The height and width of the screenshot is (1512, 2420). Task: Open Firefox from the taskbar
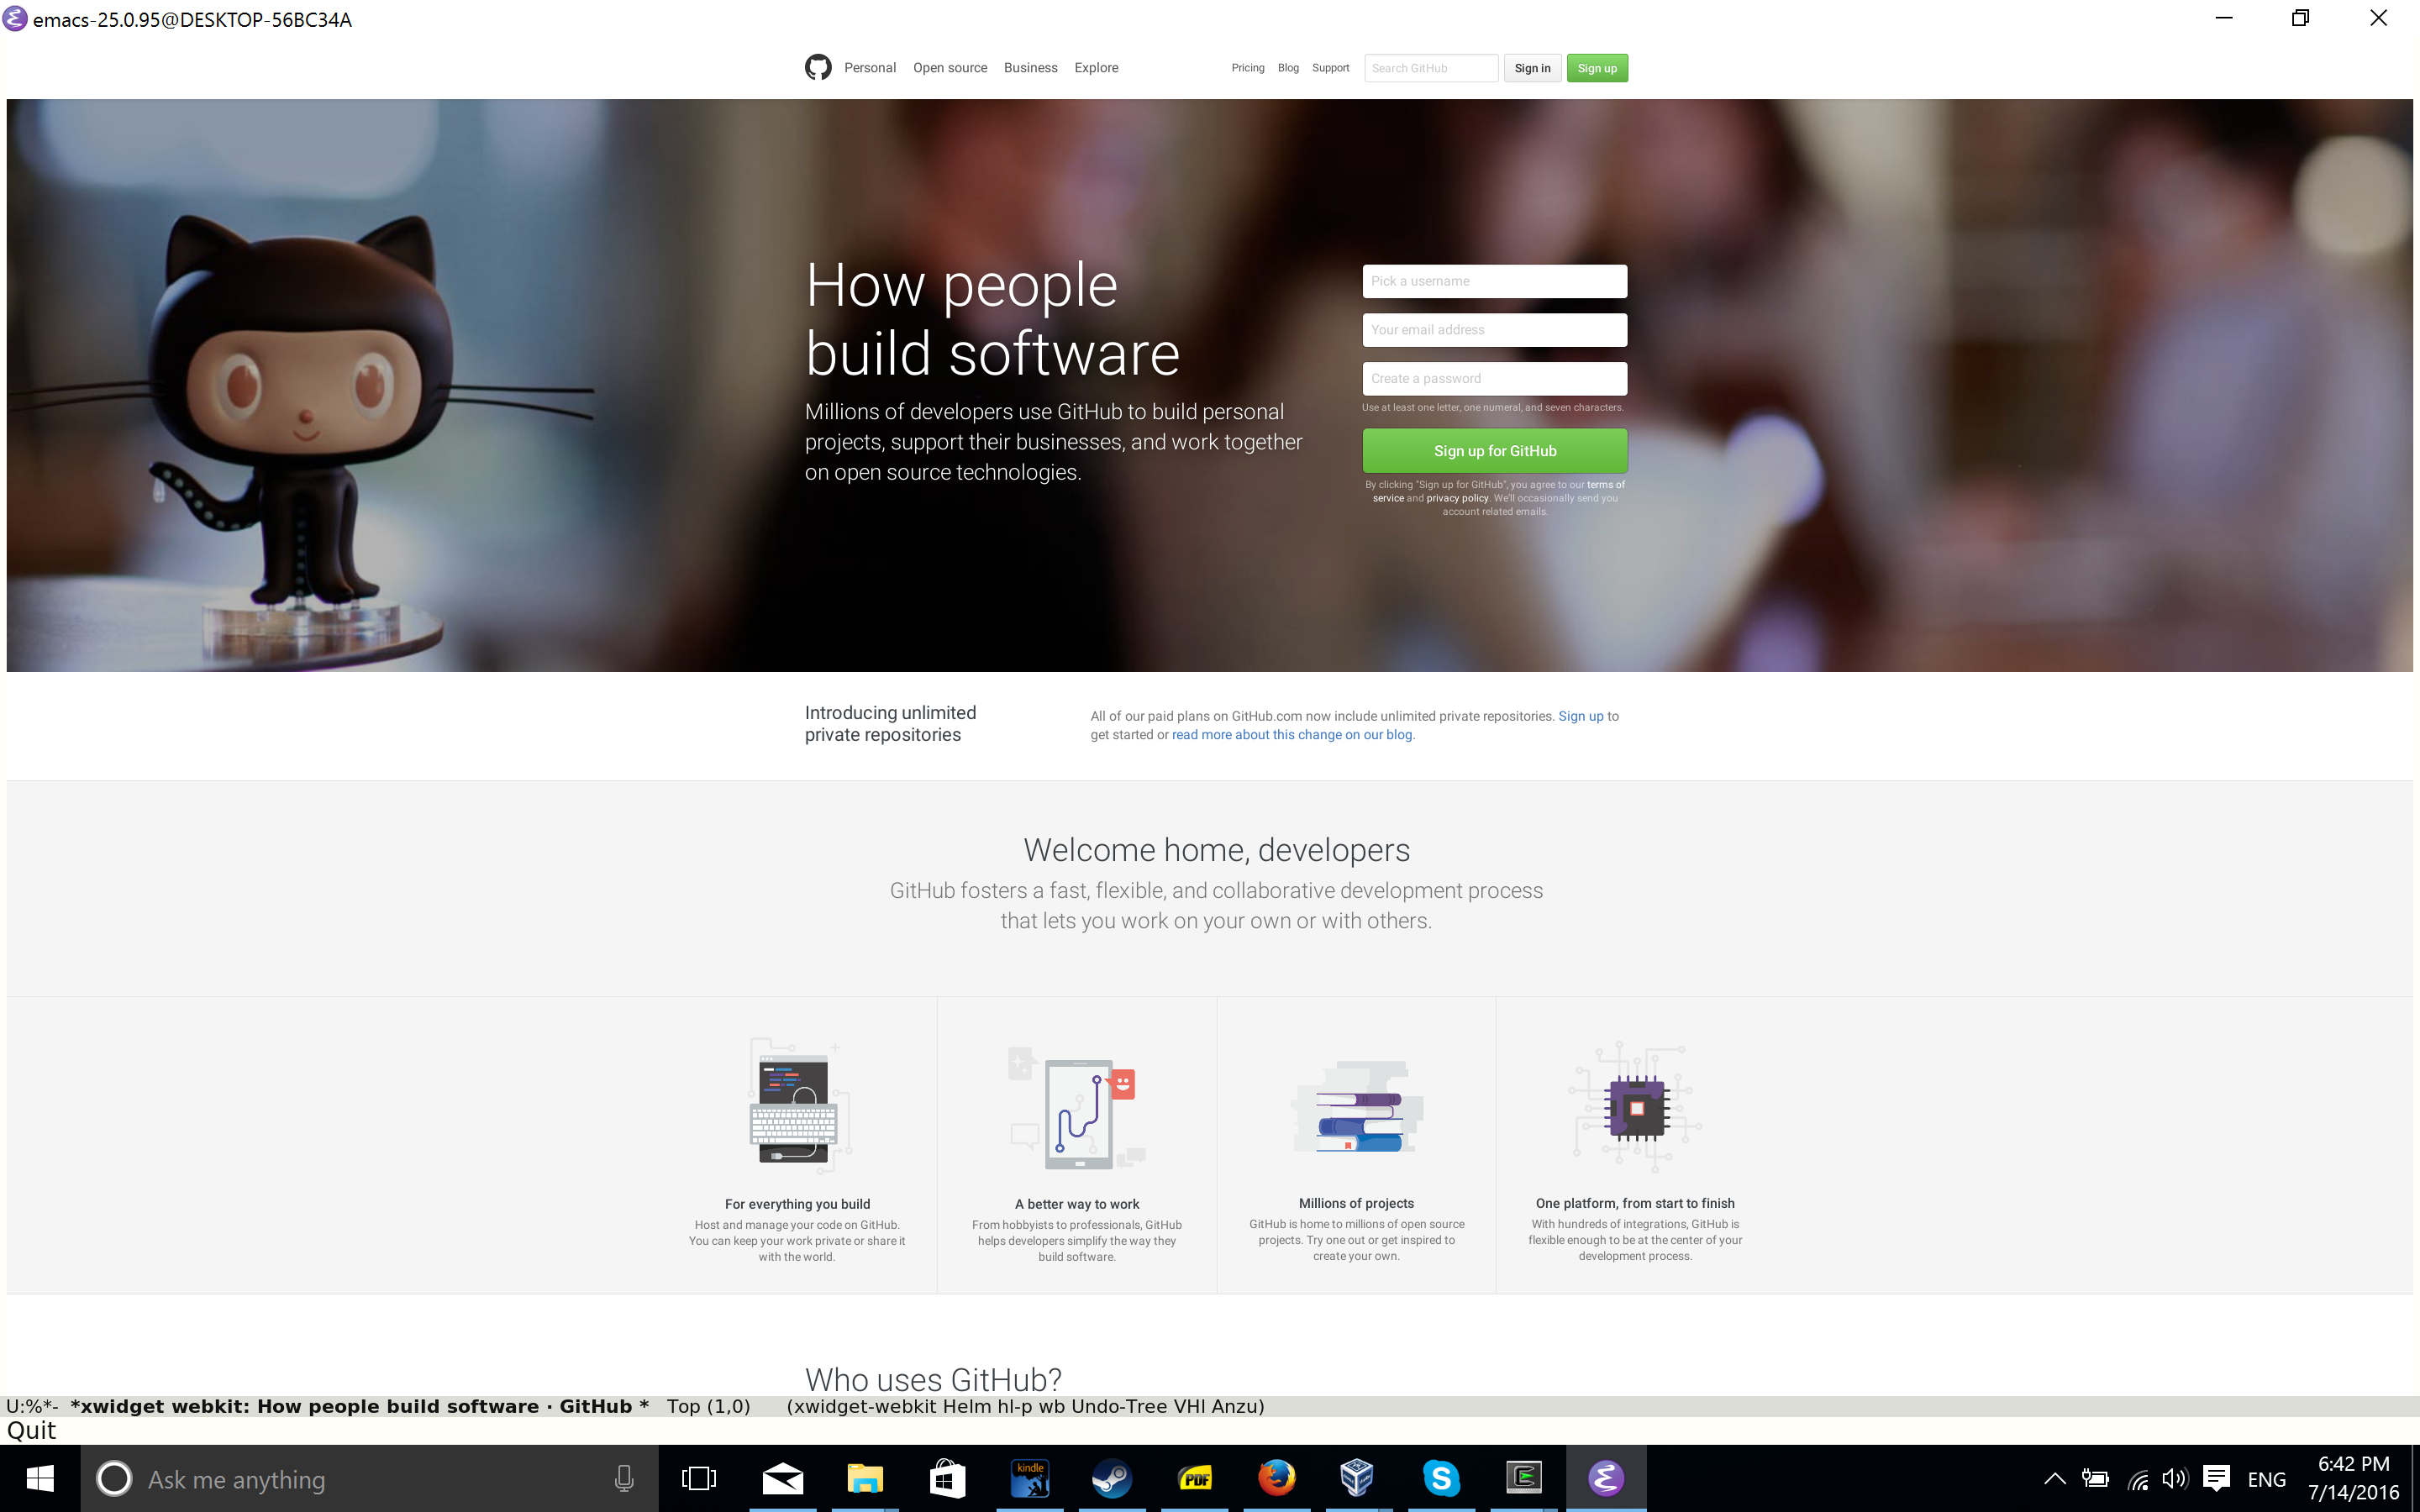1276,1478
